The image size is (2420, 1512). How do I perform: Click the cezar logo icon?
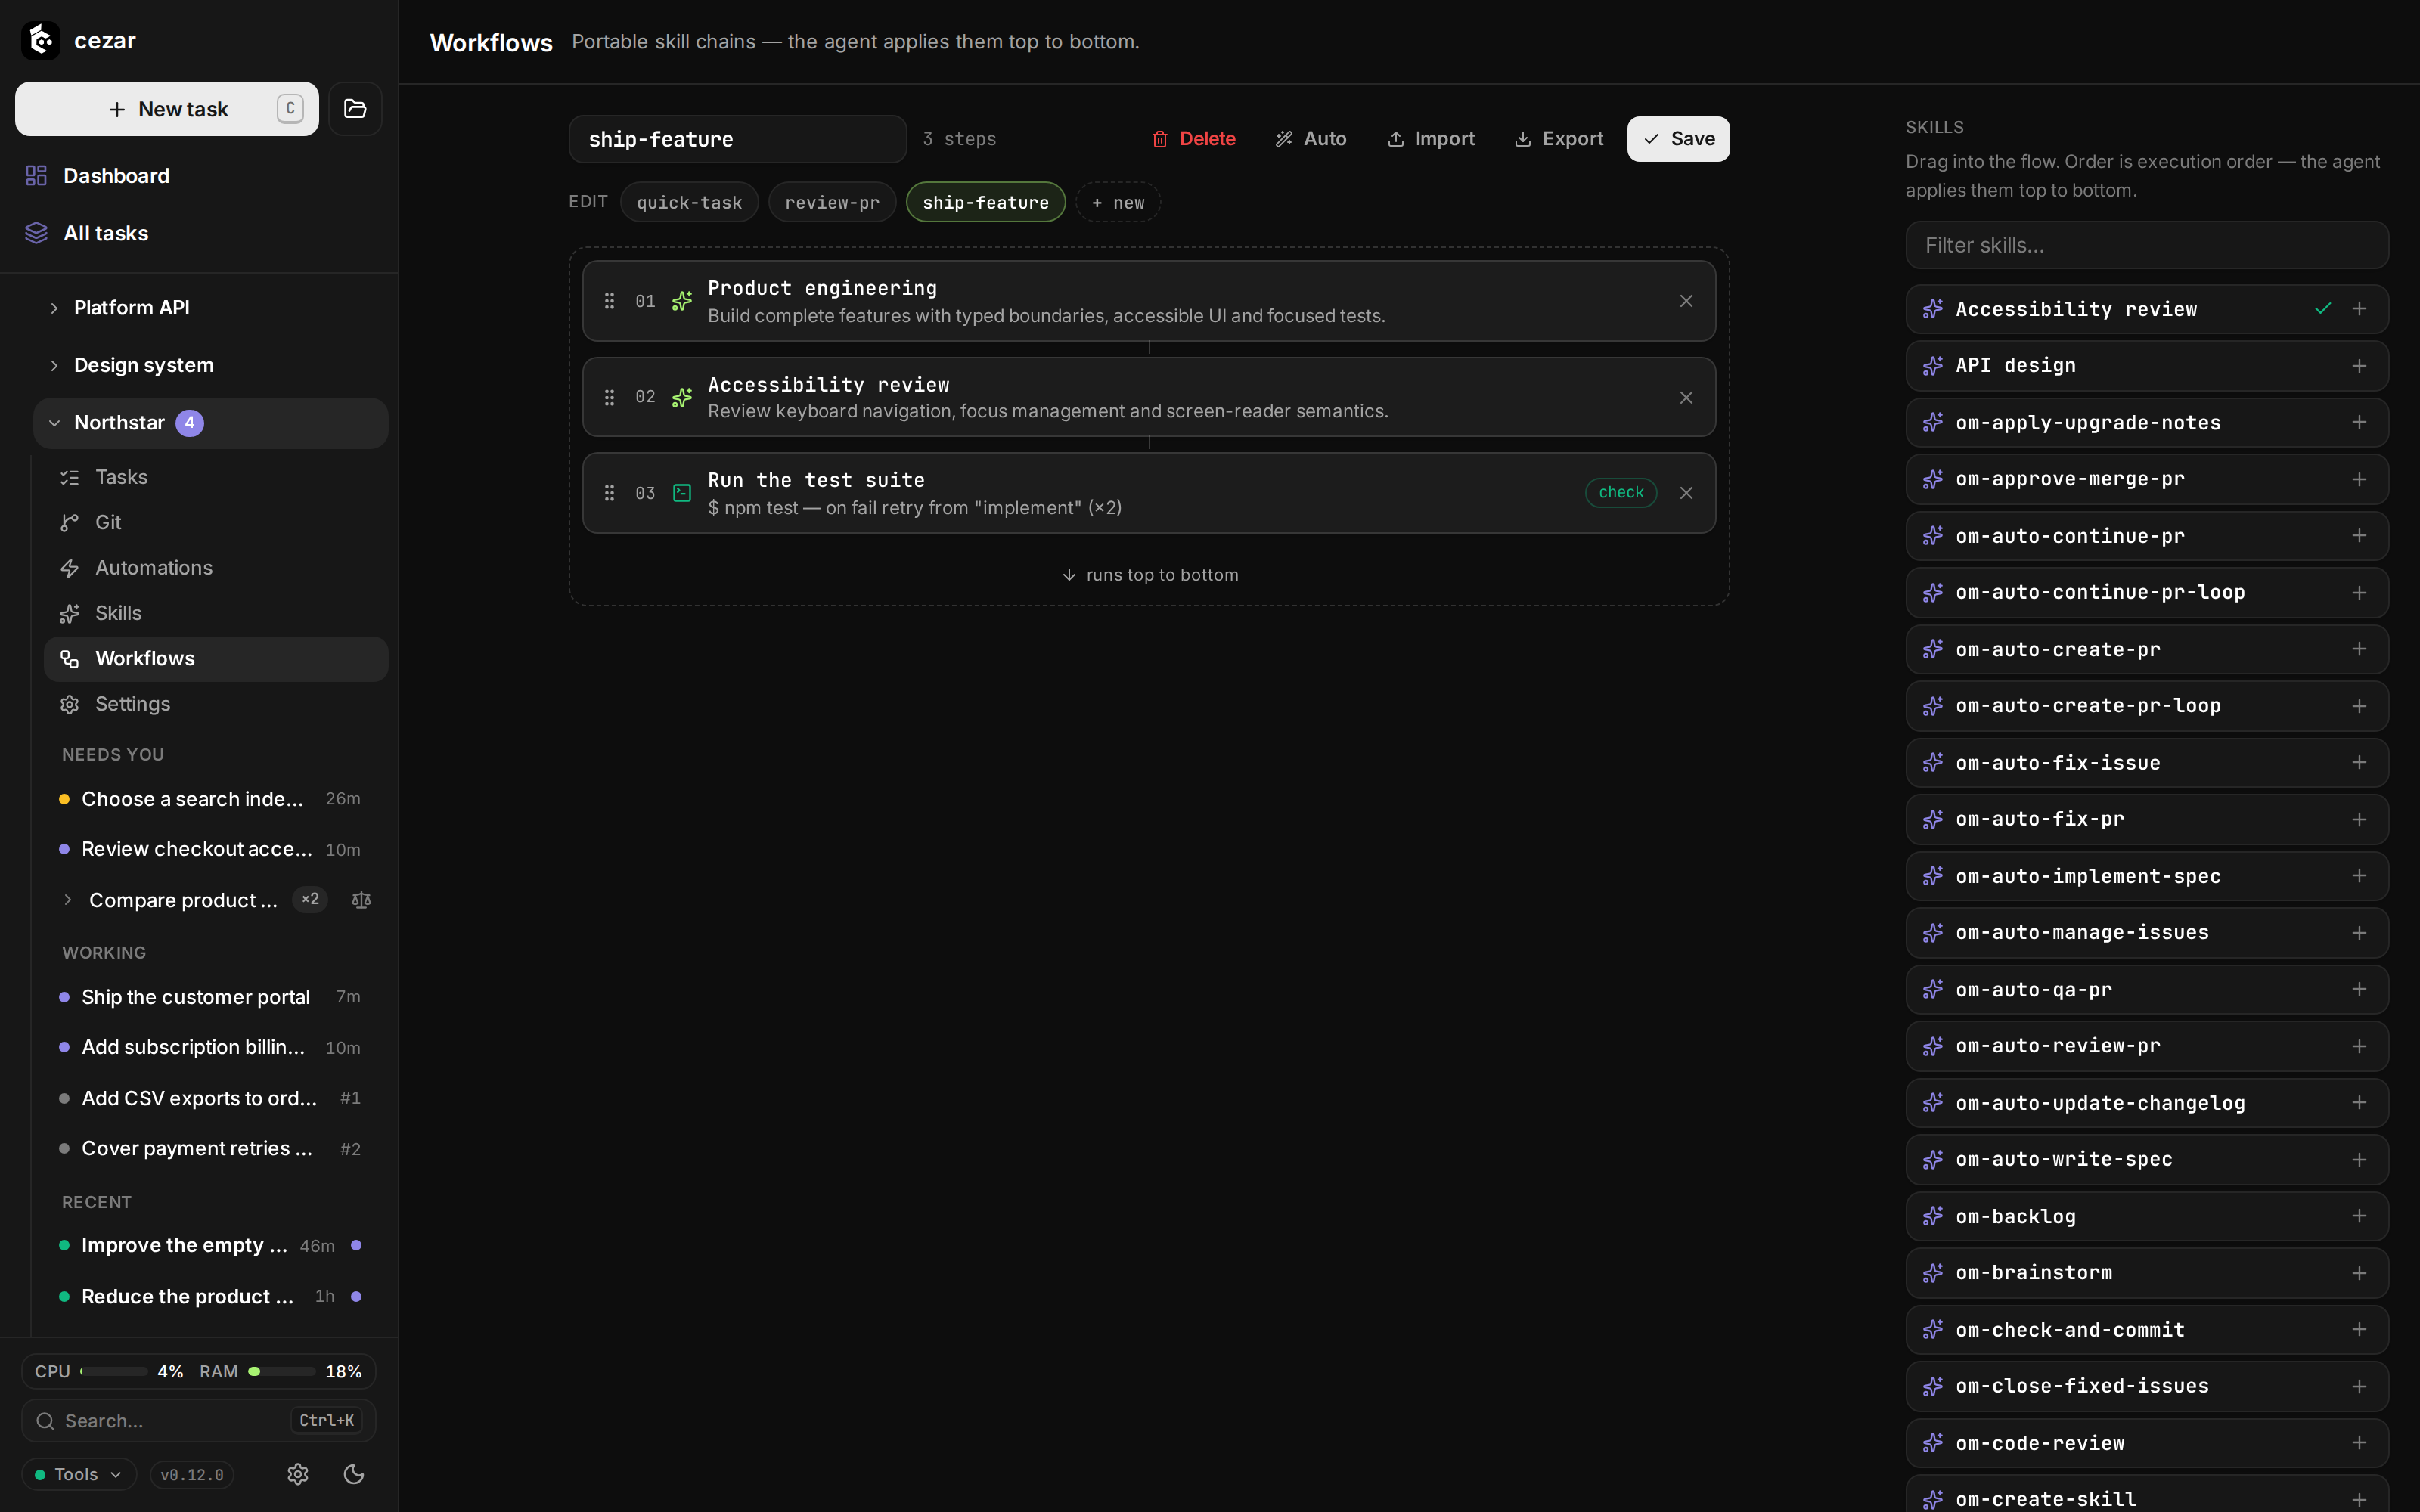point(41,40)
